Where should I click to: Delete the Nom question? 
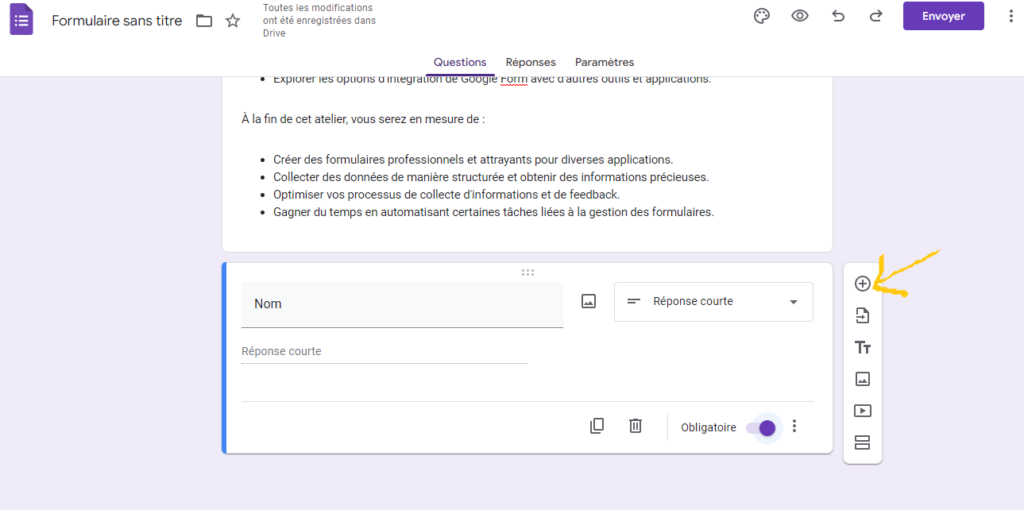coord(635,426)
